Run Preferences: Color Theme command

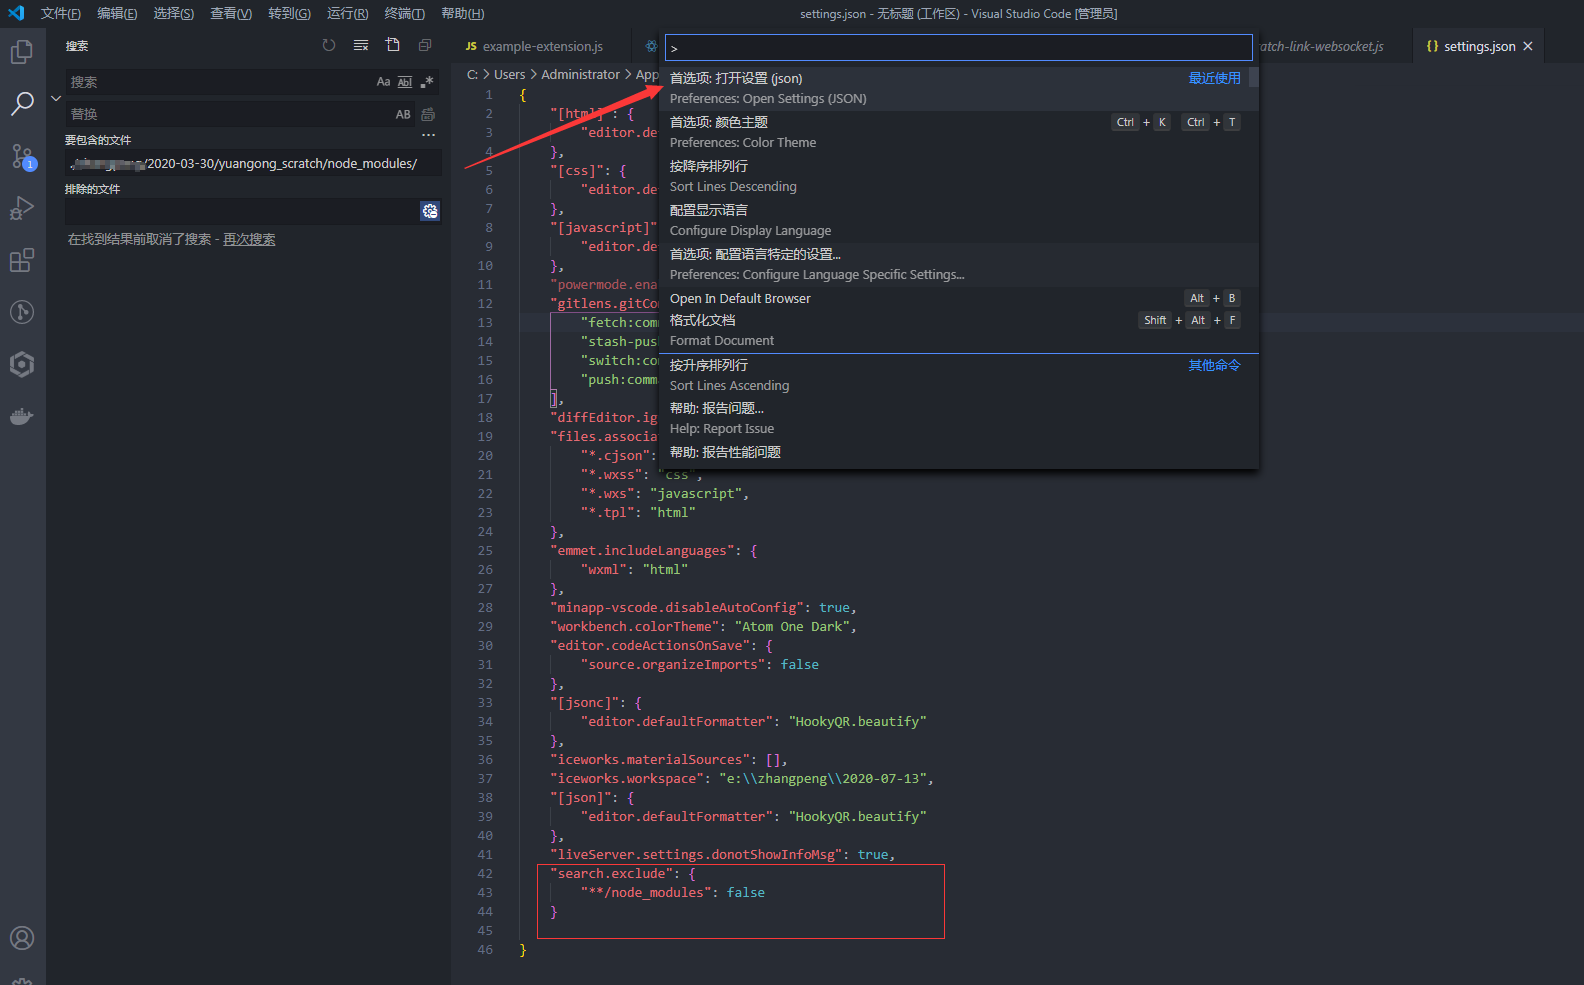click(x=959, y=132)
